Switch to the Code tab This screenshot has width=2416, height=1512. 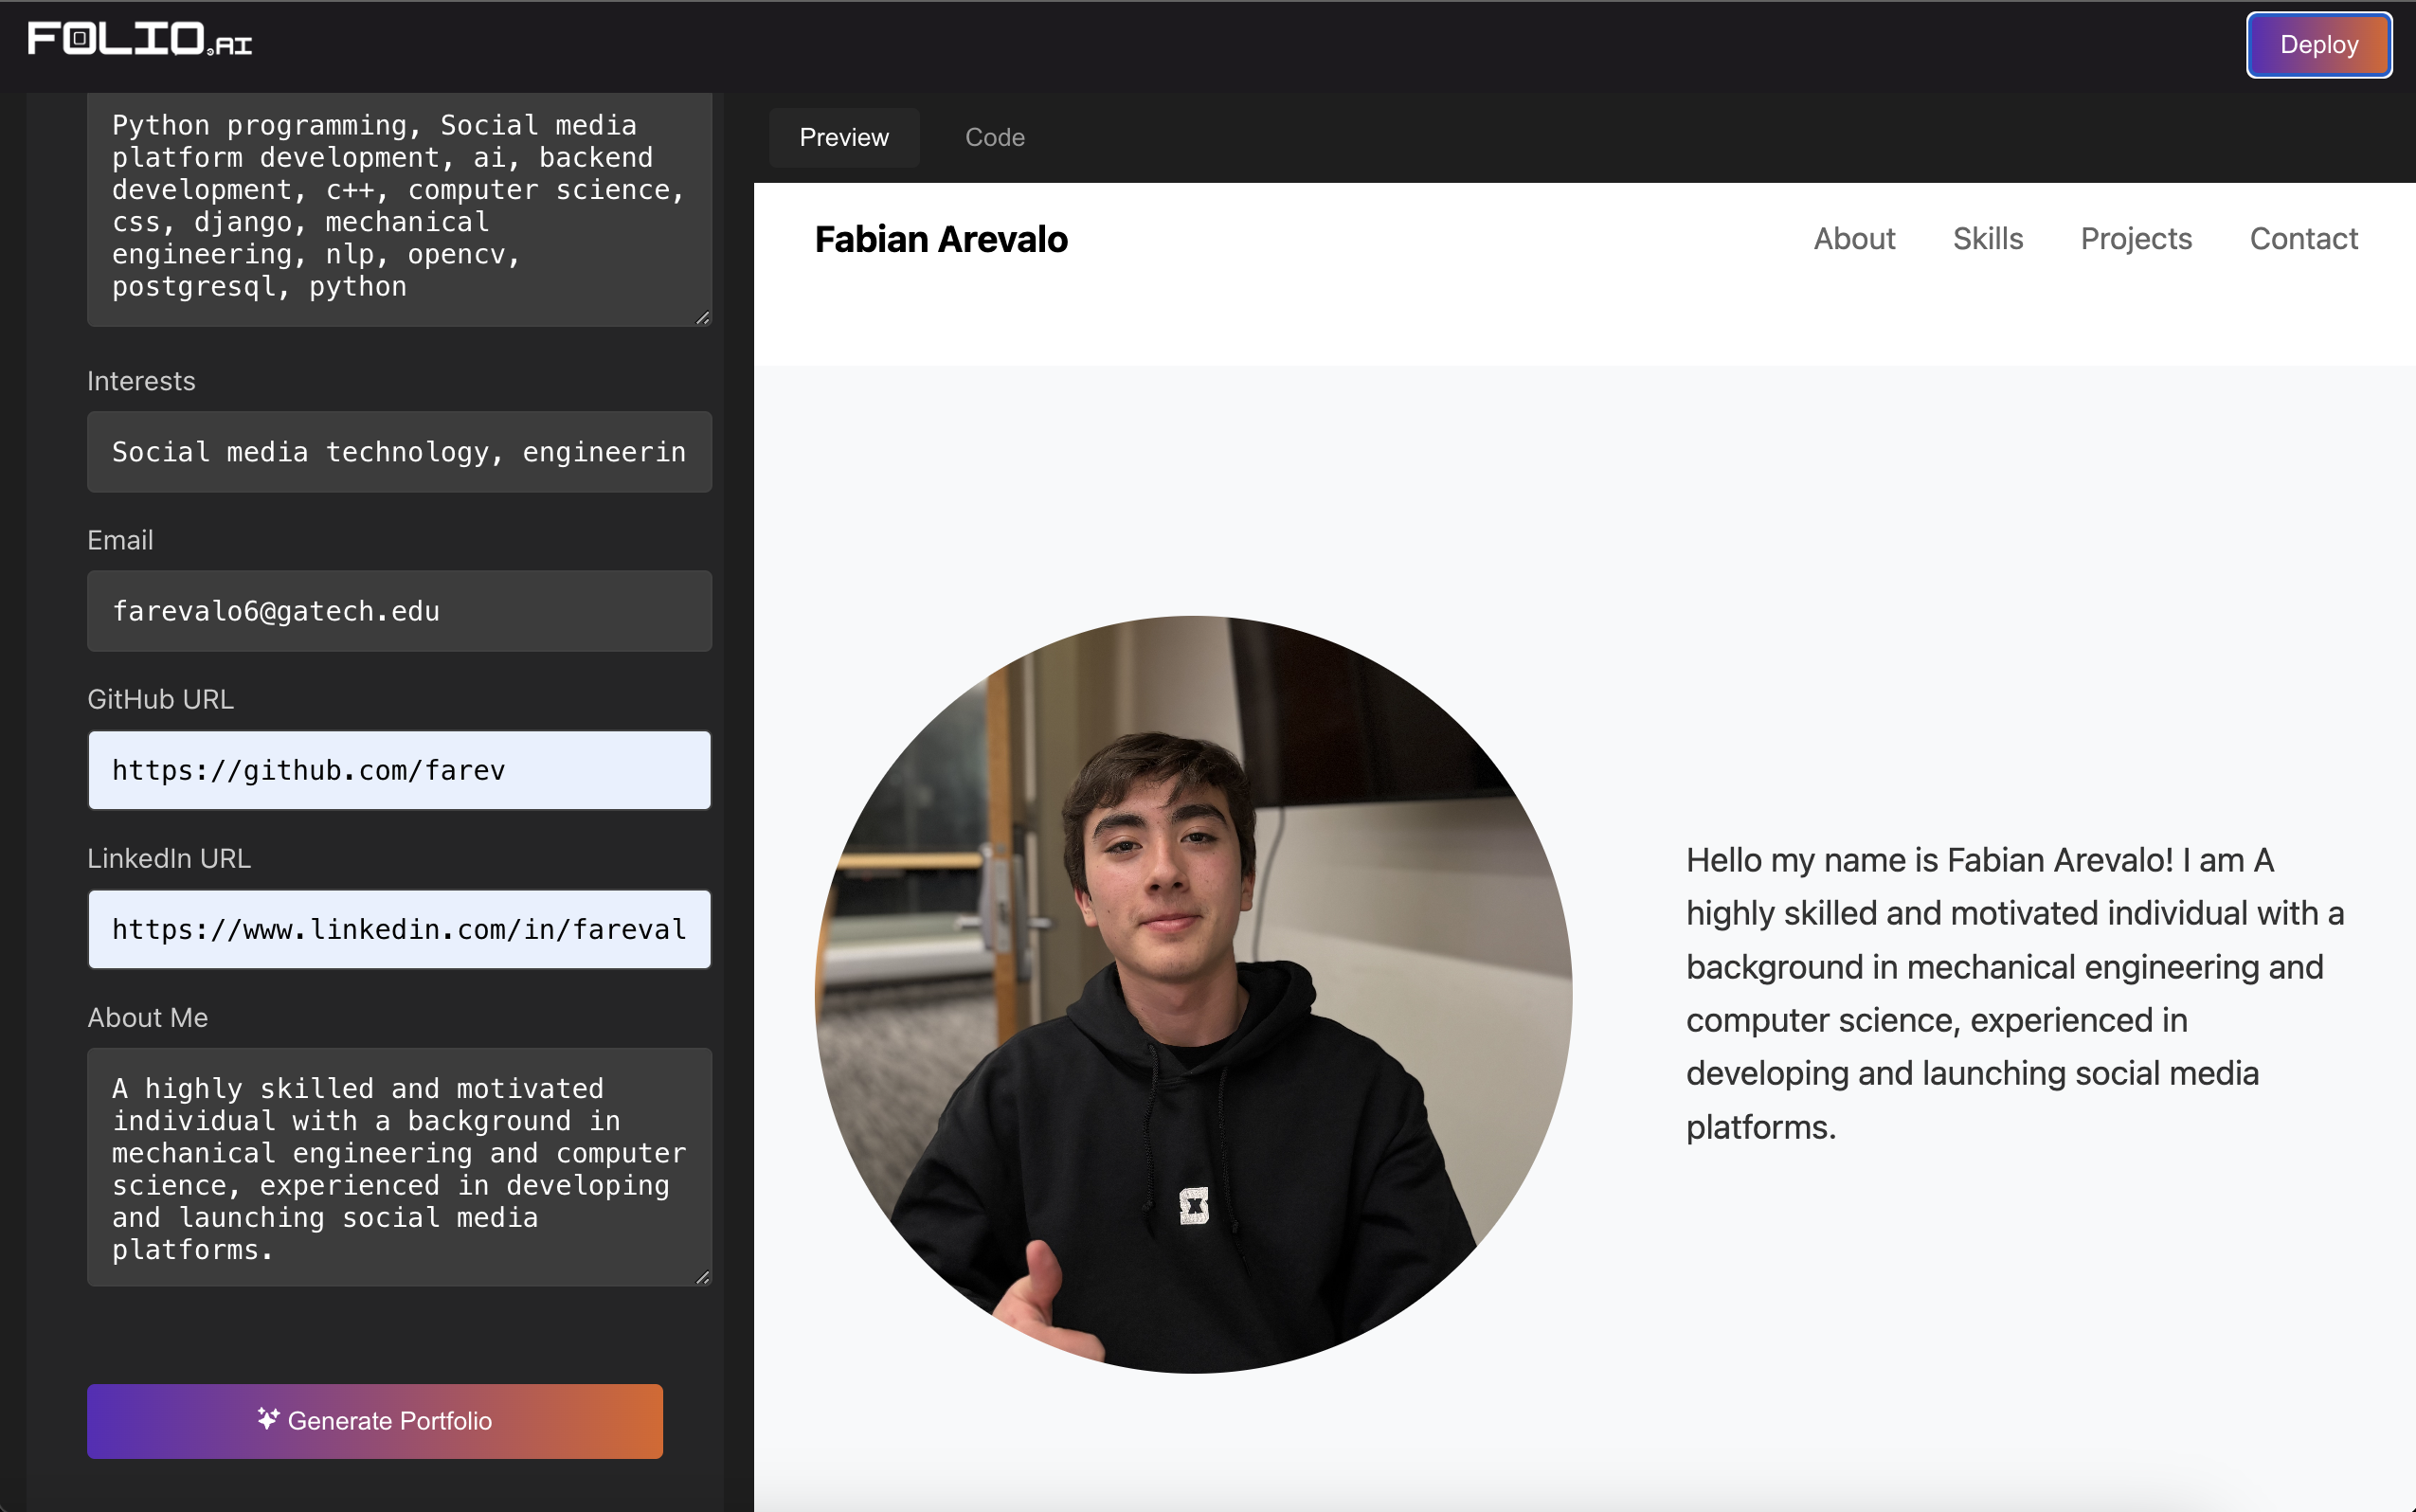click(994, 137)
